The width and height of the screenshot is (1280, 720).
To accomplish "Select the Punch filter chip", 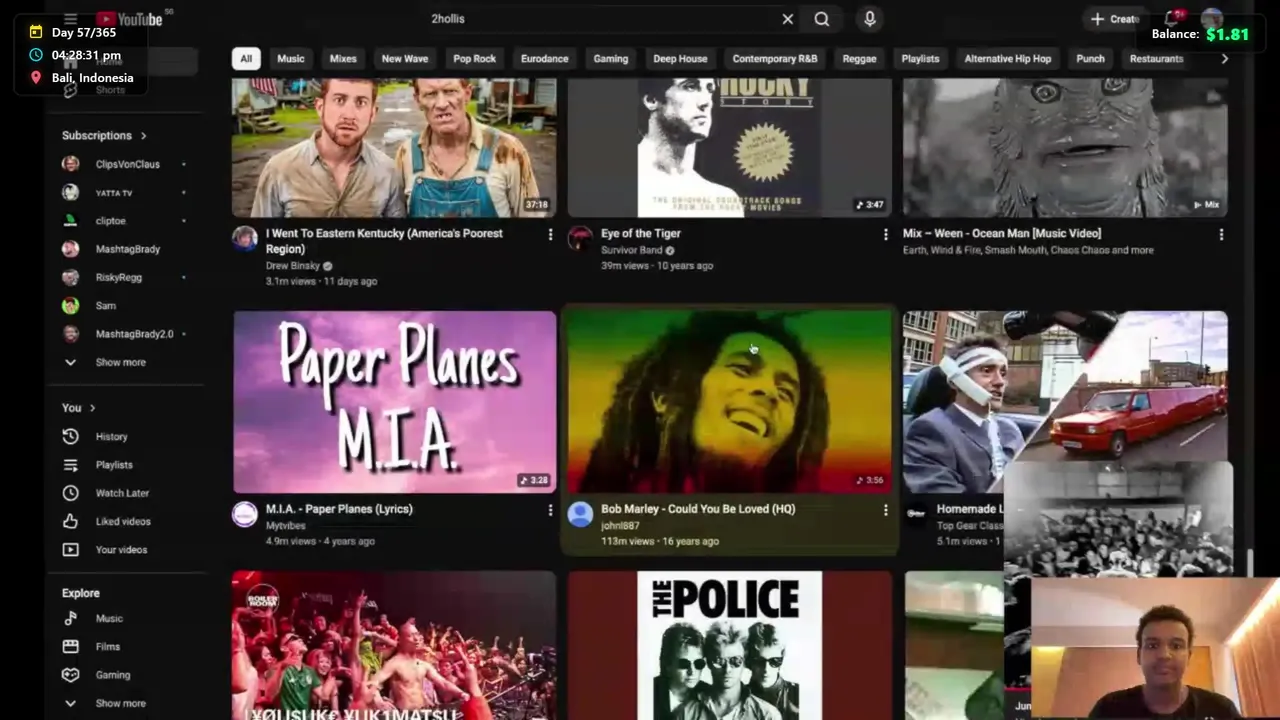I will pos(1090,59).
